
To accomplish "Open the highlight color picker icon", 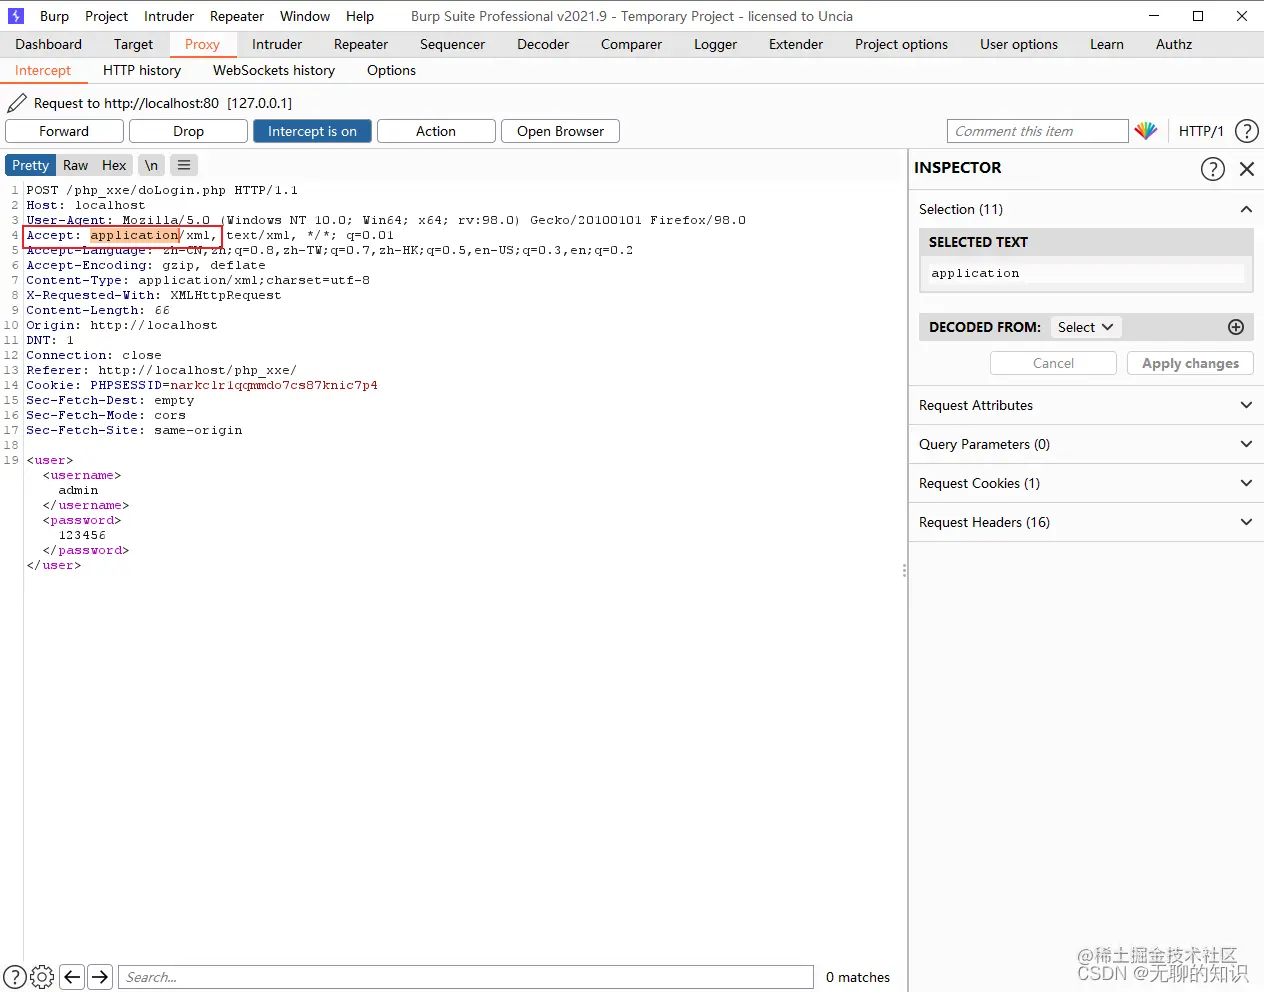I will (x=1146, y=131).
